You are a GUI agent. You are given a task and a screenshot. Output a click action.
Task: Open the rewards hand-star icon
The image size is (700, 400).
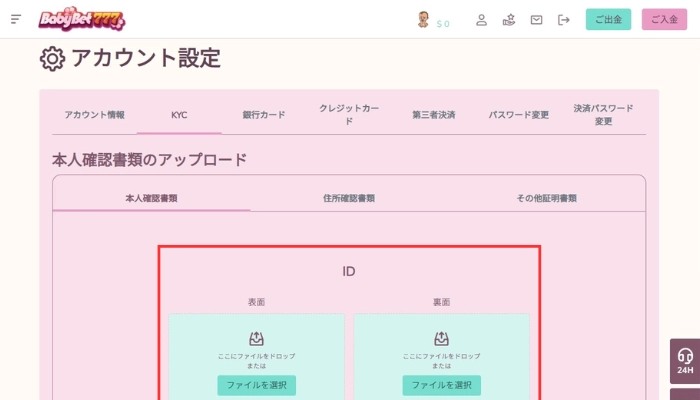click(x=509, y=20)
